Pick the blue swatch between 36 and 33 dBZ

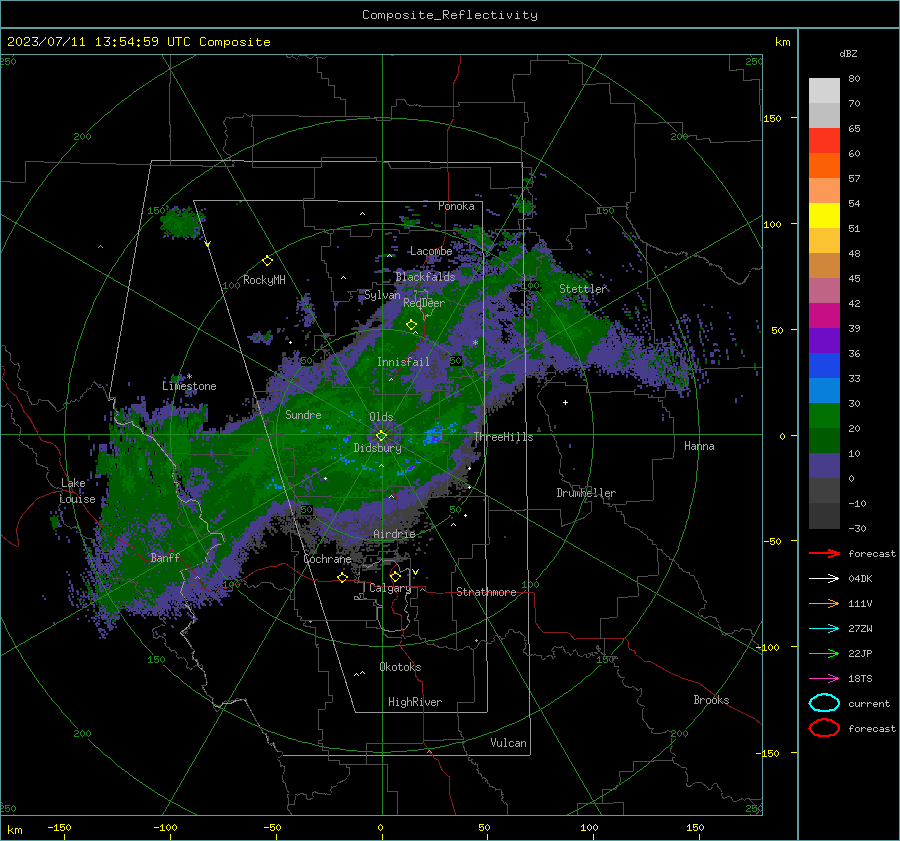pyautogui.click(x=824, y=366)
